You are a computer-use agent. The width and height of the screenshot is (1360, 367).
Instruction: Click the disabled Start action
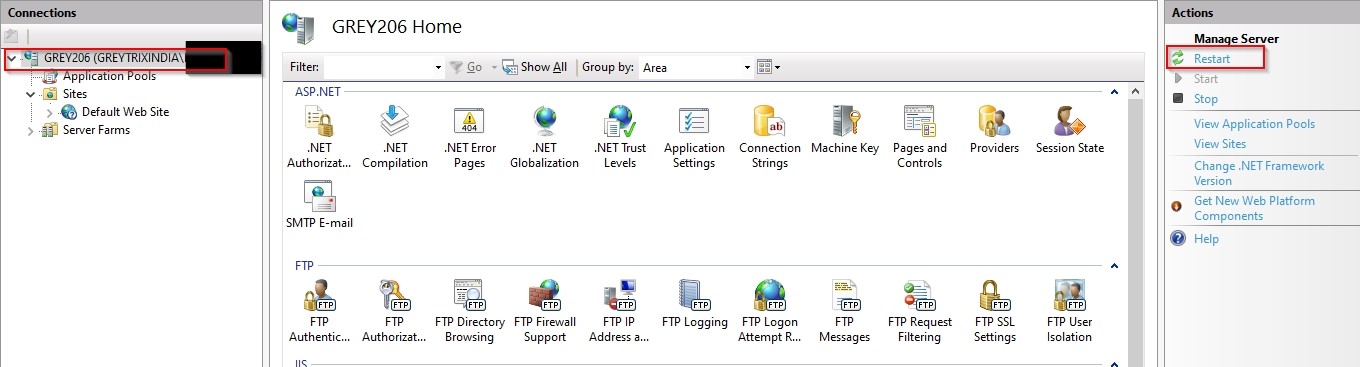tap(1205, 79)
